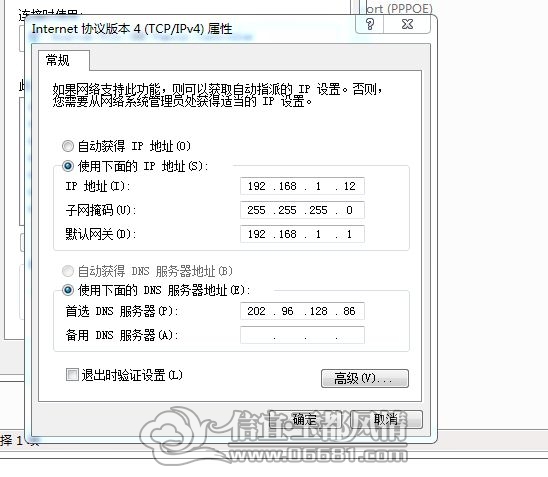Click the 192 octet in IP 地址 field
This screenshot has width=548, height=477.
click(x=257, y=186)
